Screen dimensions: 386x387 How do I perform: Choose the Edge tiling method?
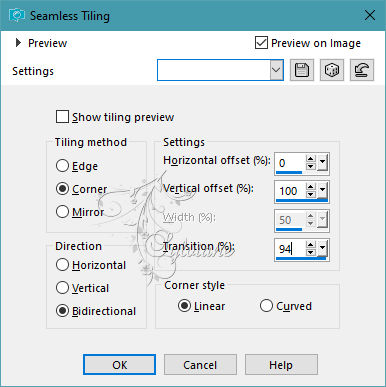point(62,166)
